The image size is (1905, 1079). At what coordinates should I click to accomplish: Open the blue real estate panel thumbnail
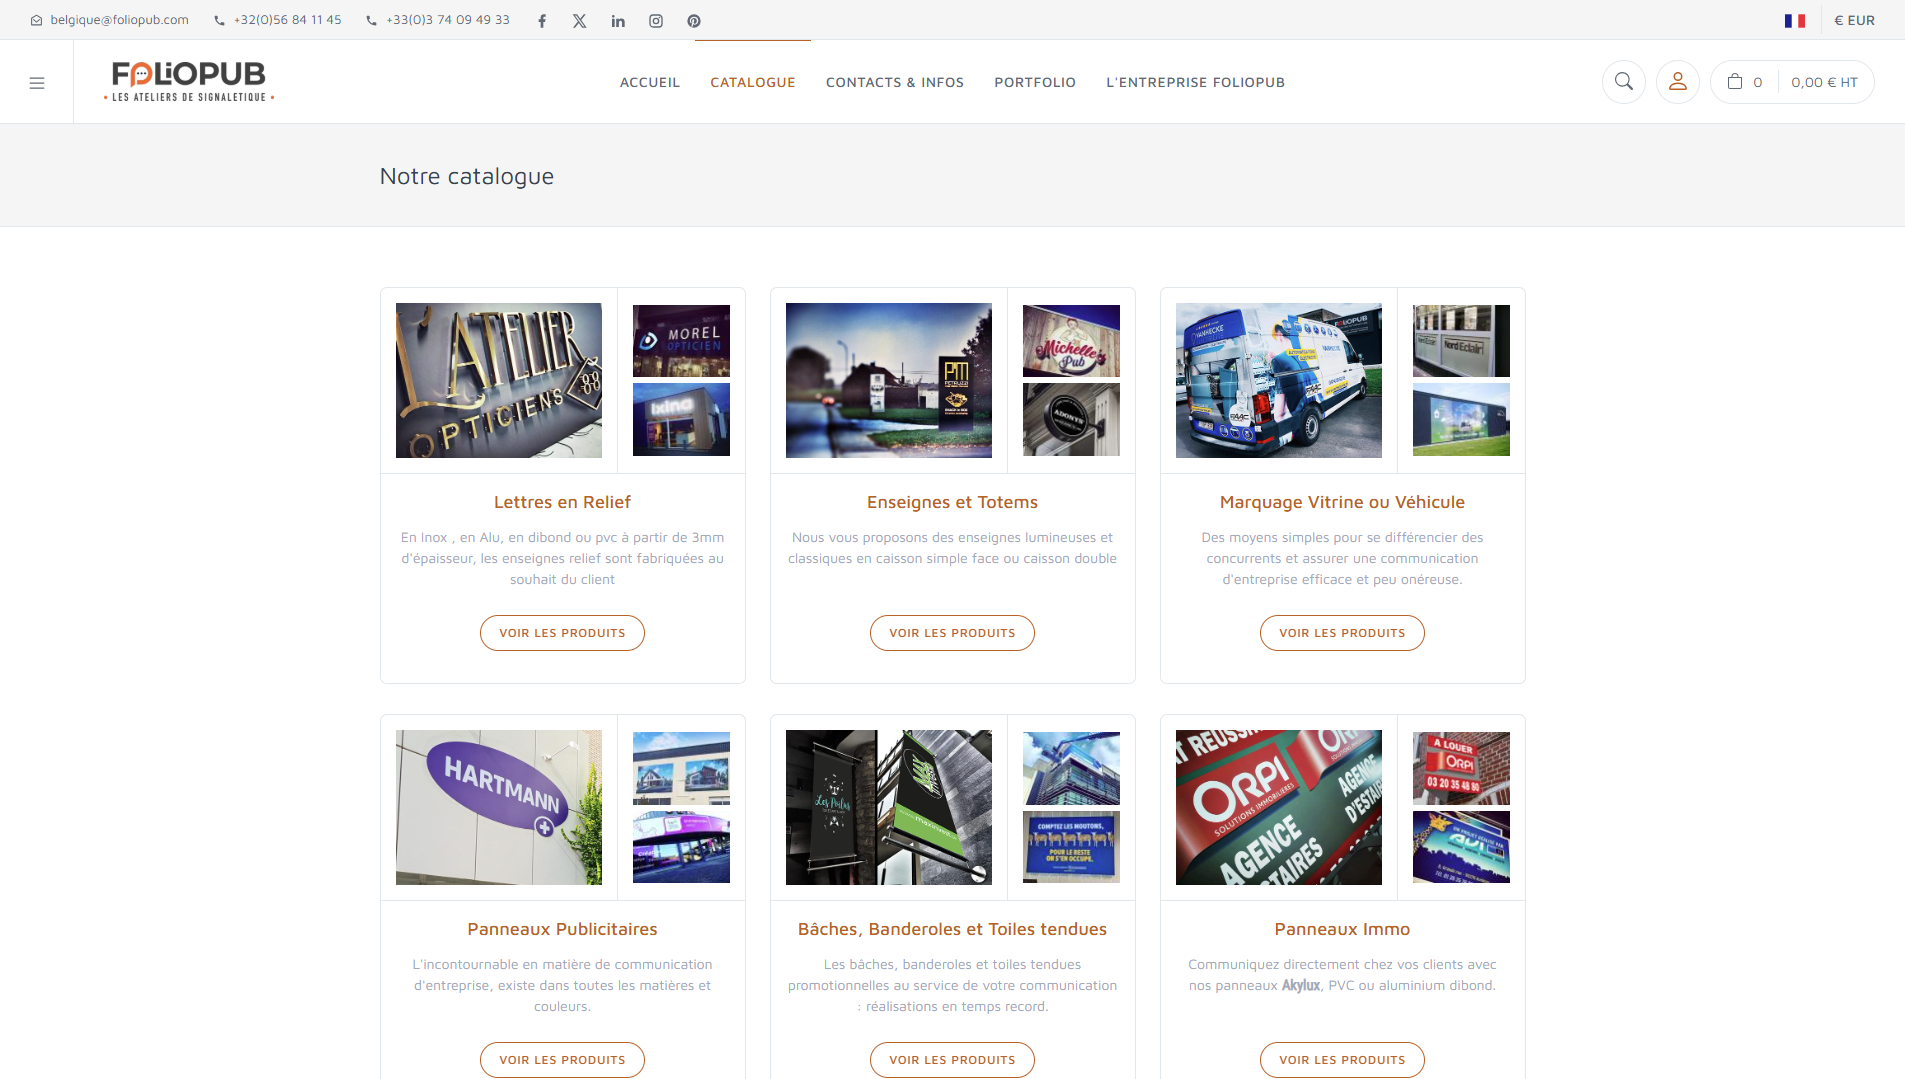pyautogui.click(x=1461, y=847)
